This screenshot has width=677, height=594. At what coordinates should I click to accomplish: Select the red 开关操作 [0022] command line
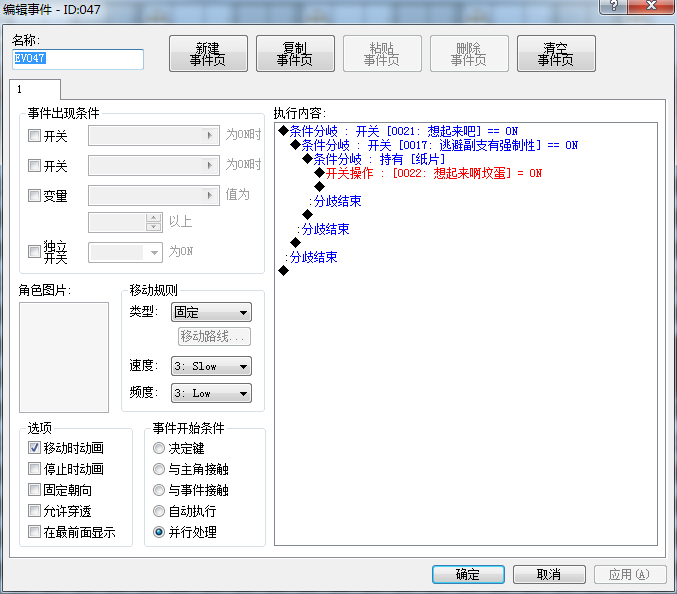tap(428, 173)
